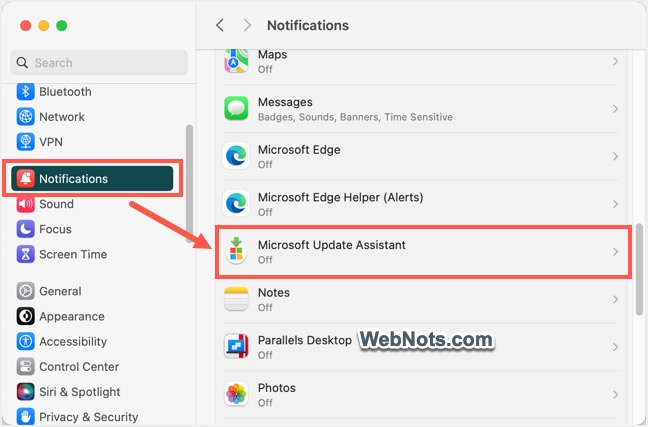Click the Parallels Desktop icon
The image size is (648, 427).
point(236,346)
